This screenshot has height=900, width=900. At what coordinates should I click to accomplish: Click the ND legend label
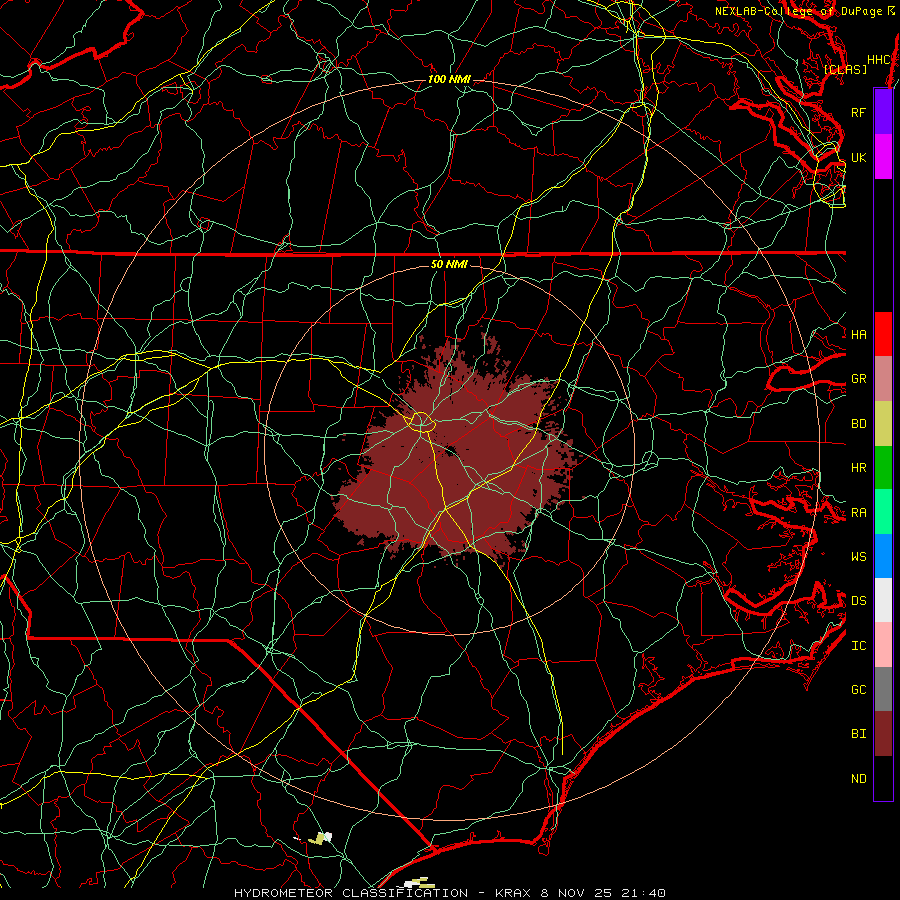click(x=859, y=779)
